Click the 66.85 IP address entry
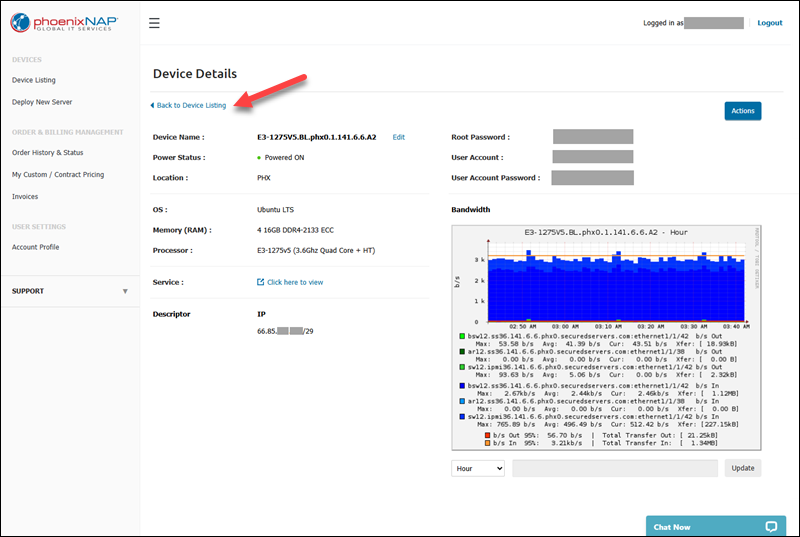Image resolution: width=800 pixels, height=537 pixels. (x=285, y=331)
